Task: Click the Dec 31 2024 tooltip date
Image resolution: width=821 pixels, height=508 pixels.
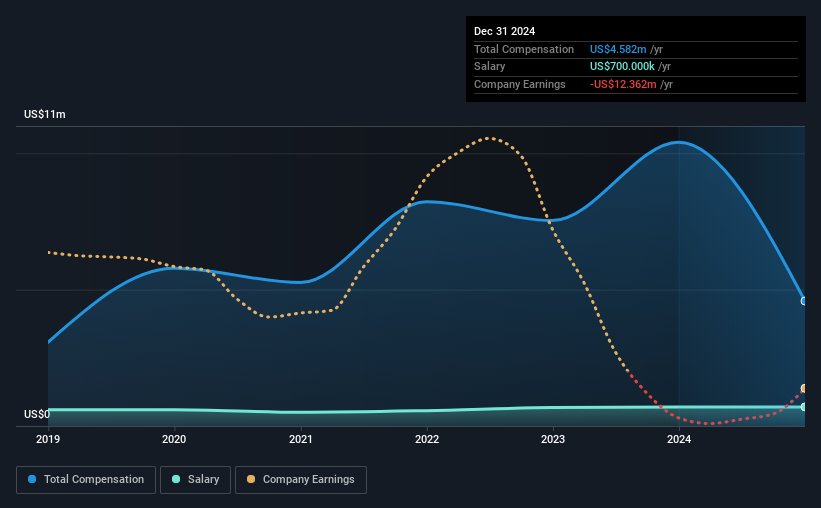Action: [504, 31]
